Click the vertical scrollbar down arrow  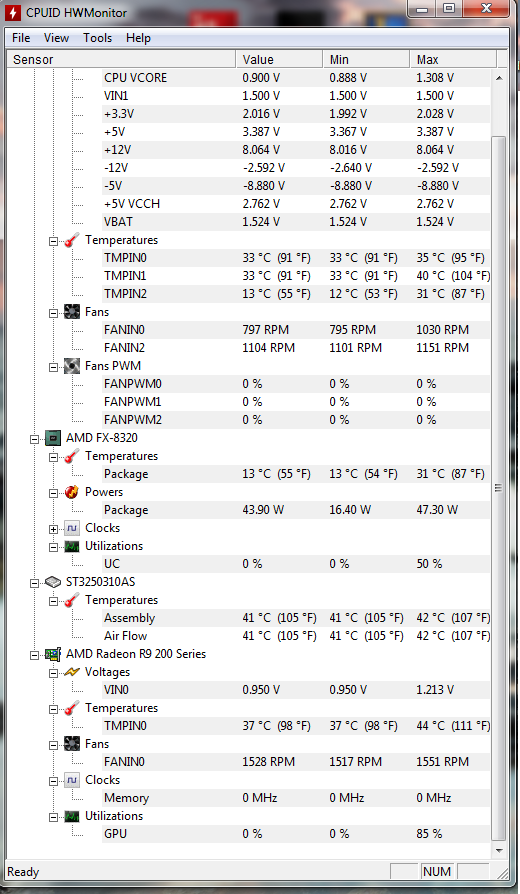pos(499,851)
